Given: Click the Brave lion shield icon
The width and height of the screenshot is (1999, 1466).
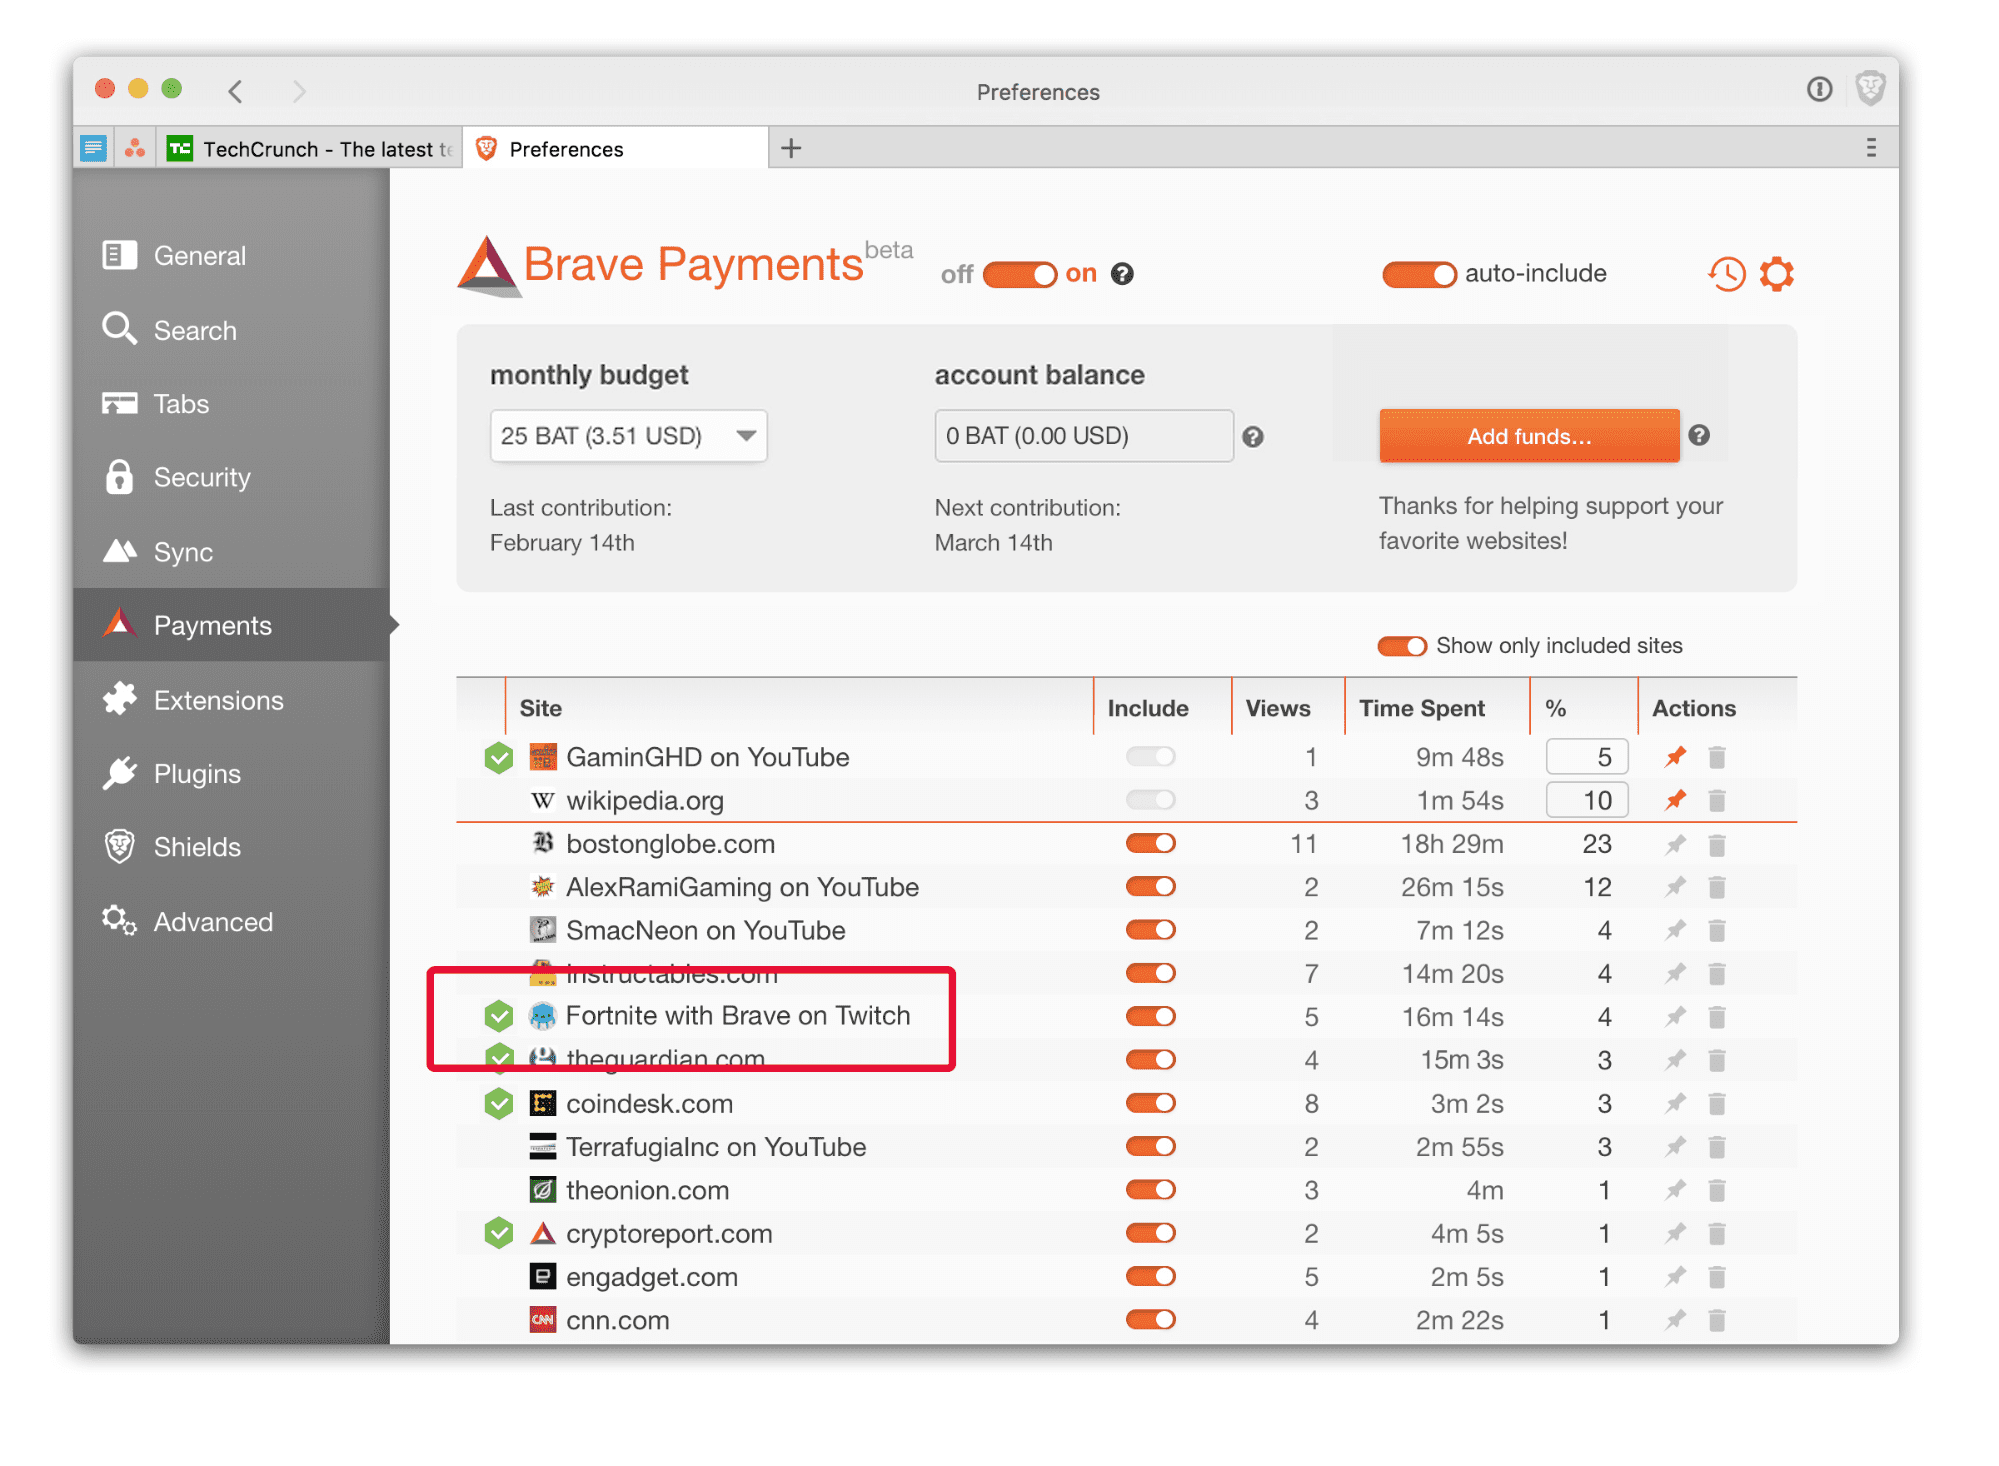Looking at the screenshot, I should (1870, 89).
